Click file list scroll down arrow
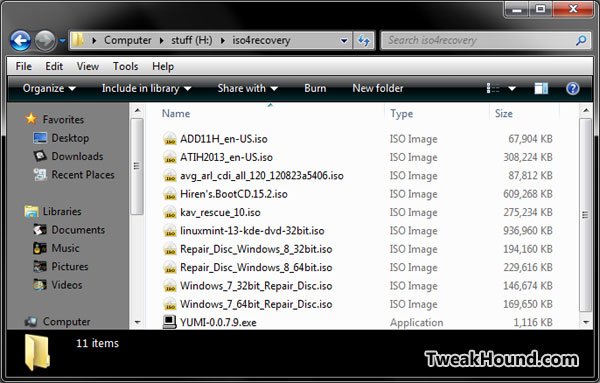This screenshot has width=600, height=383. 585,322
